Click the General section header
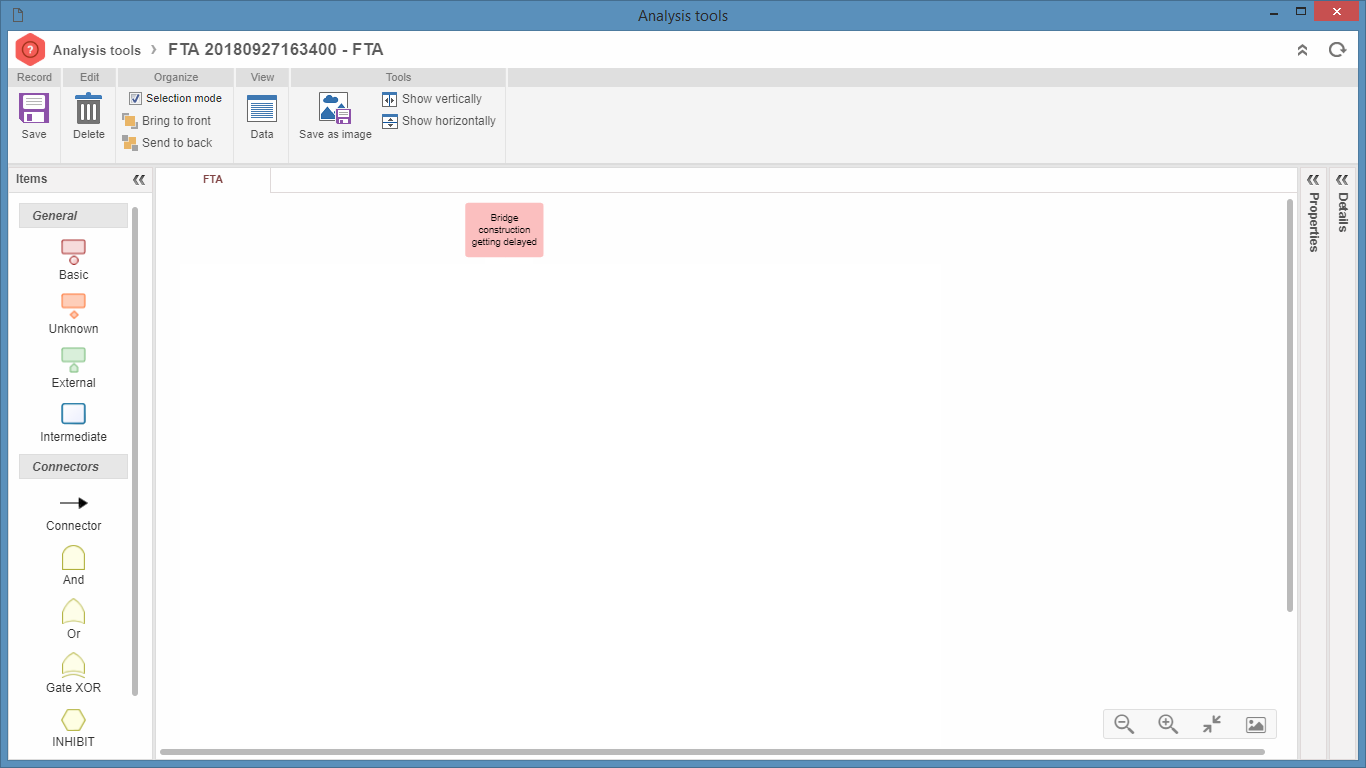 point(73,215)
